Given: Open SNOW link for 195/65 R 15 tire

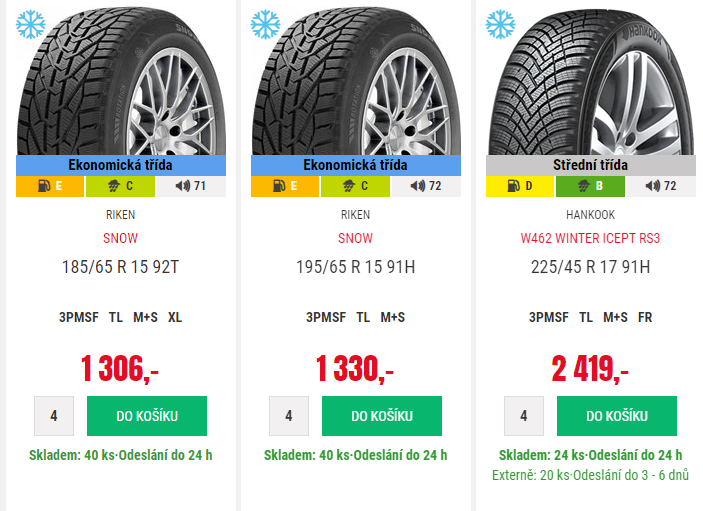Looking at the screenshot, I should [x=355, y=238].
